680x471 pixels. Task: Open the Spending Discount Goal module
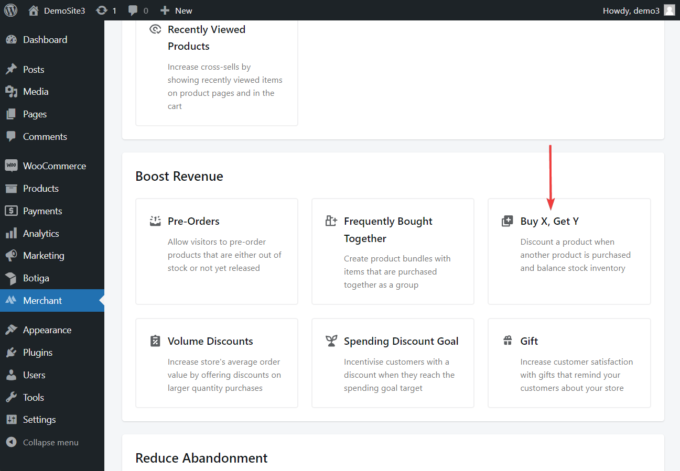pyautogui.click(x=392, y=363)
